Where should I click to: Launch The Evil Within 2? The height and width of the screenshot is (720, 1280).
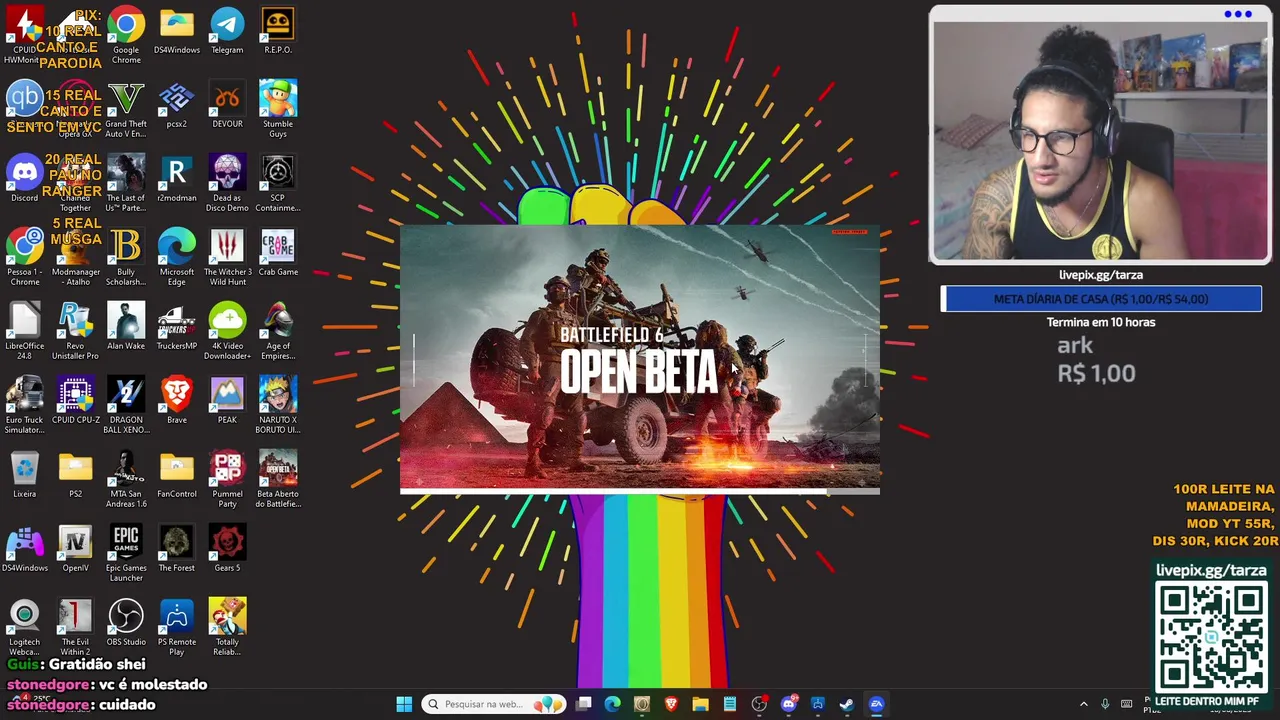(x=75, y=627)
